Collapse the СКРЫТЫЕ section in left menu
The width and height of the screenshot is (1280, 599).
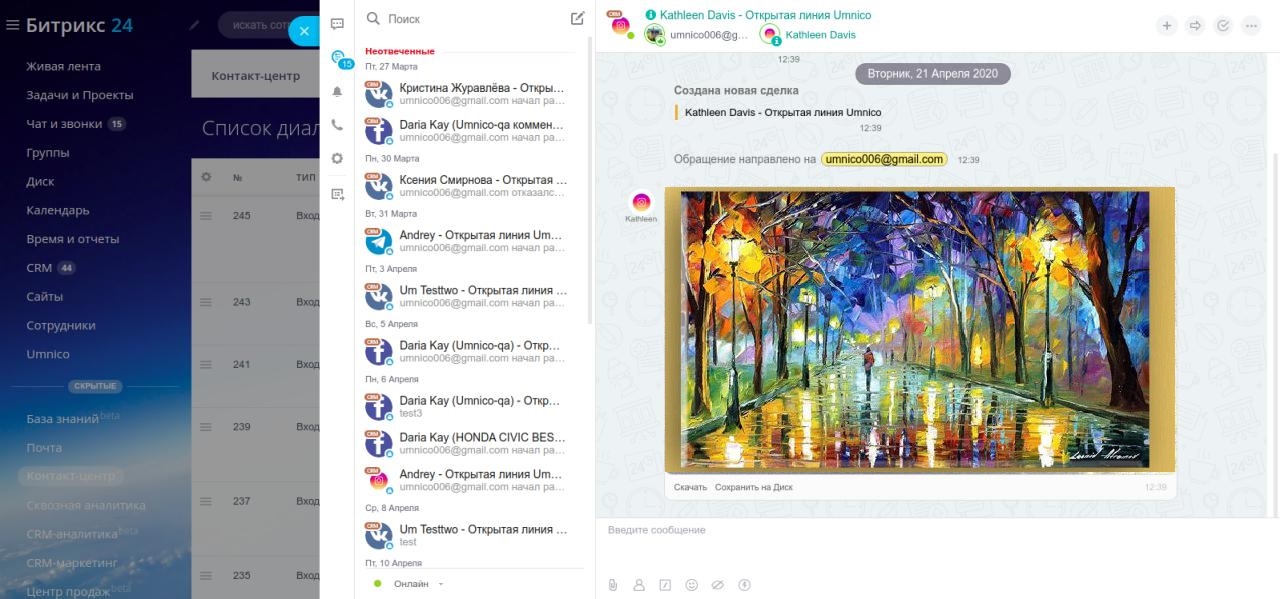point(95,386)
